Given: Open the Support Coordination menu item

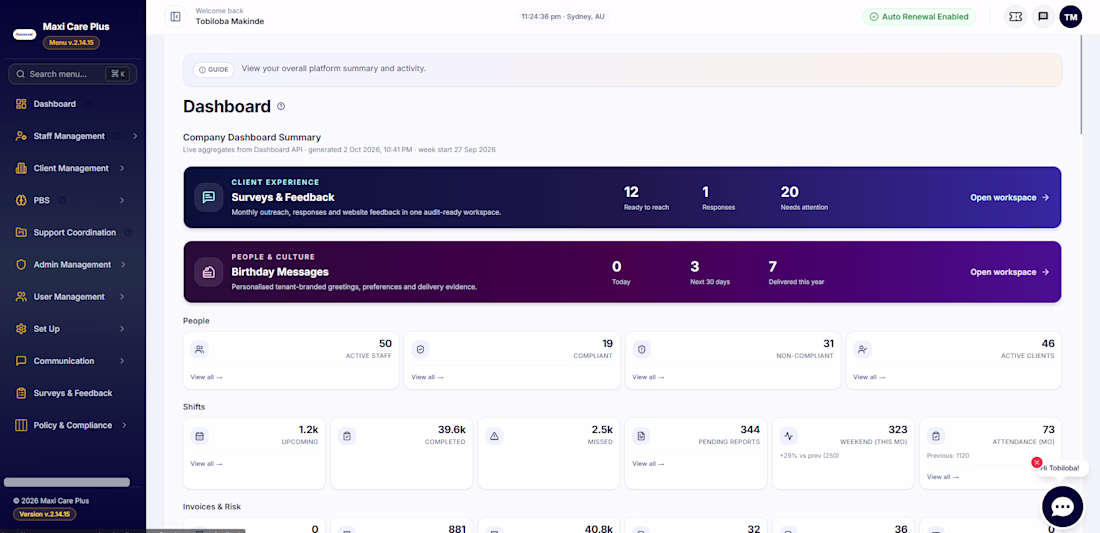Looking at the screenshot, I should click(73, 232).
